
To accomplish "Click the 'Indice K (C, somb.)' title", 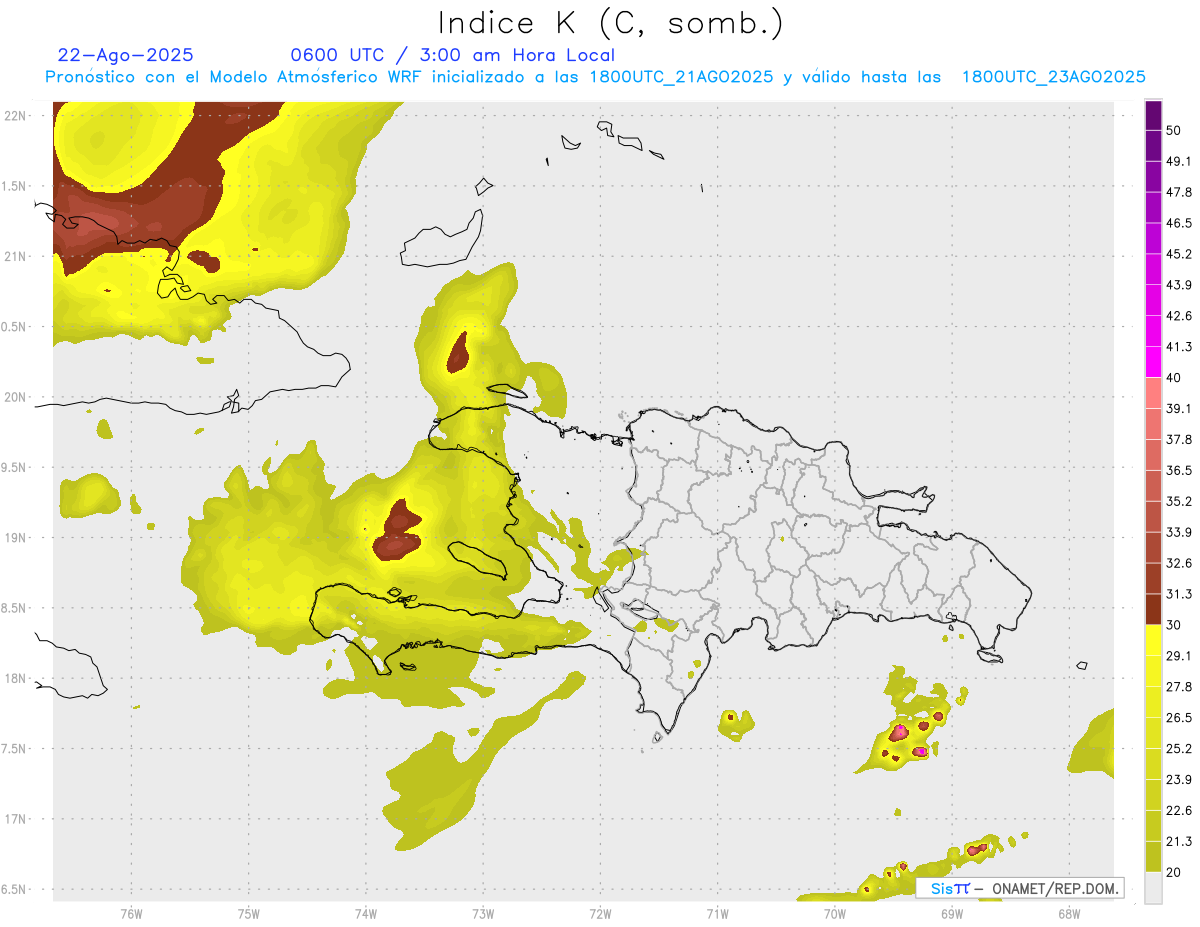I will click(611, 24).
